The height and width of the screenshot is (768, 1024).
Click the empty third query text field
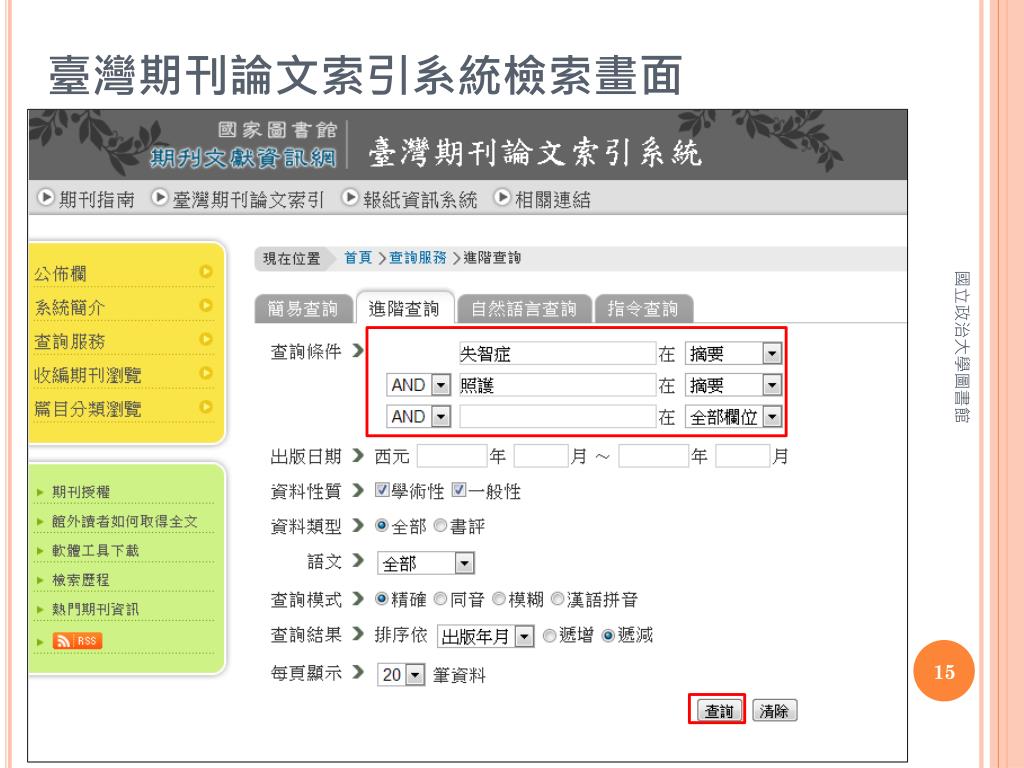click(557, 416)
